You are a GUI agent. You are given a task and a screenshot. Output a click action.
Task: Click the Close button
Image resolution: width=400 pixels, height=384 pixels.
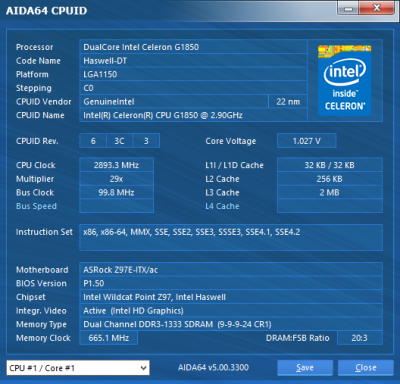click(x=366, y=368)
